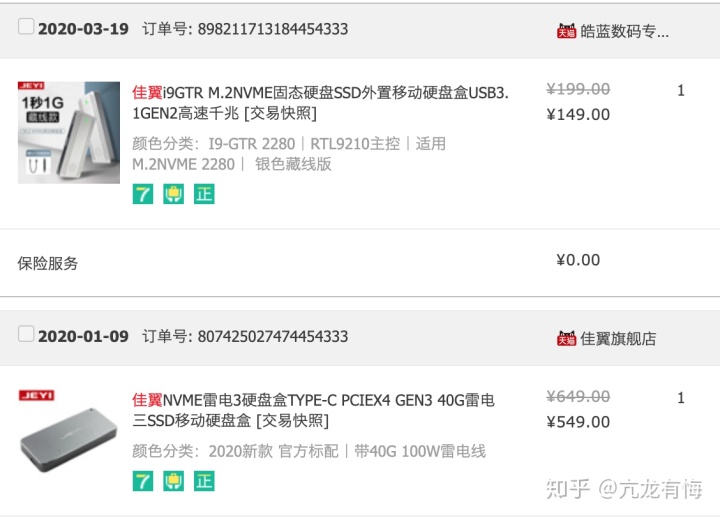Click the green 正 genuine icon on the i9GTR item

[x=204, y=194]
